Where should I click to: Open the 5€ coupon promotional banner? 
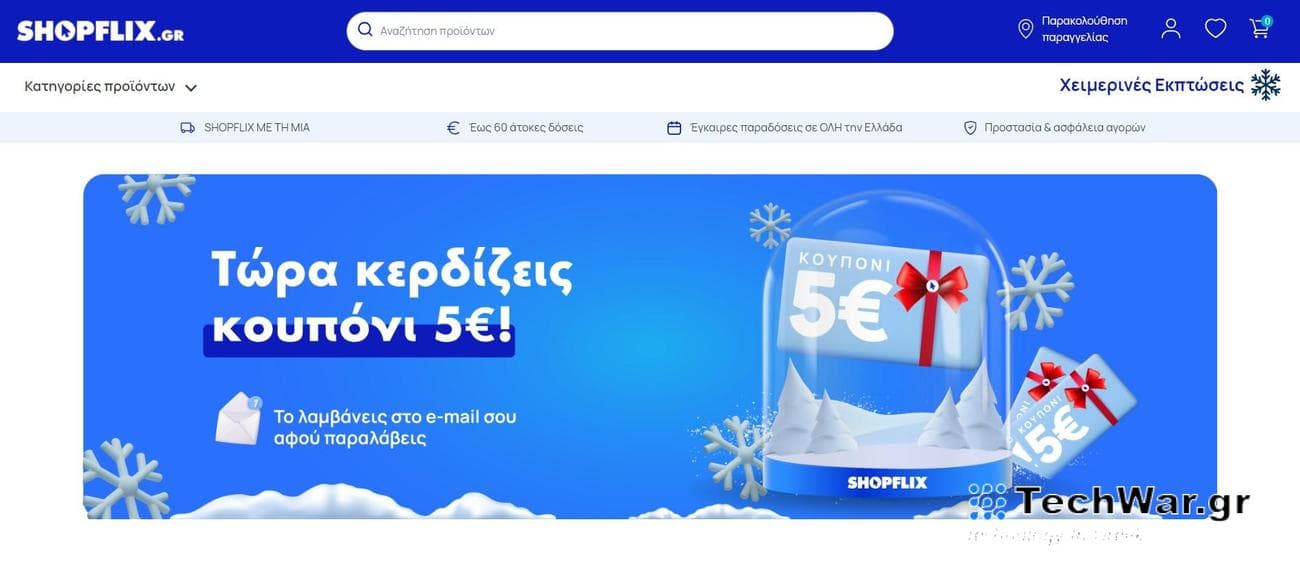650,347
